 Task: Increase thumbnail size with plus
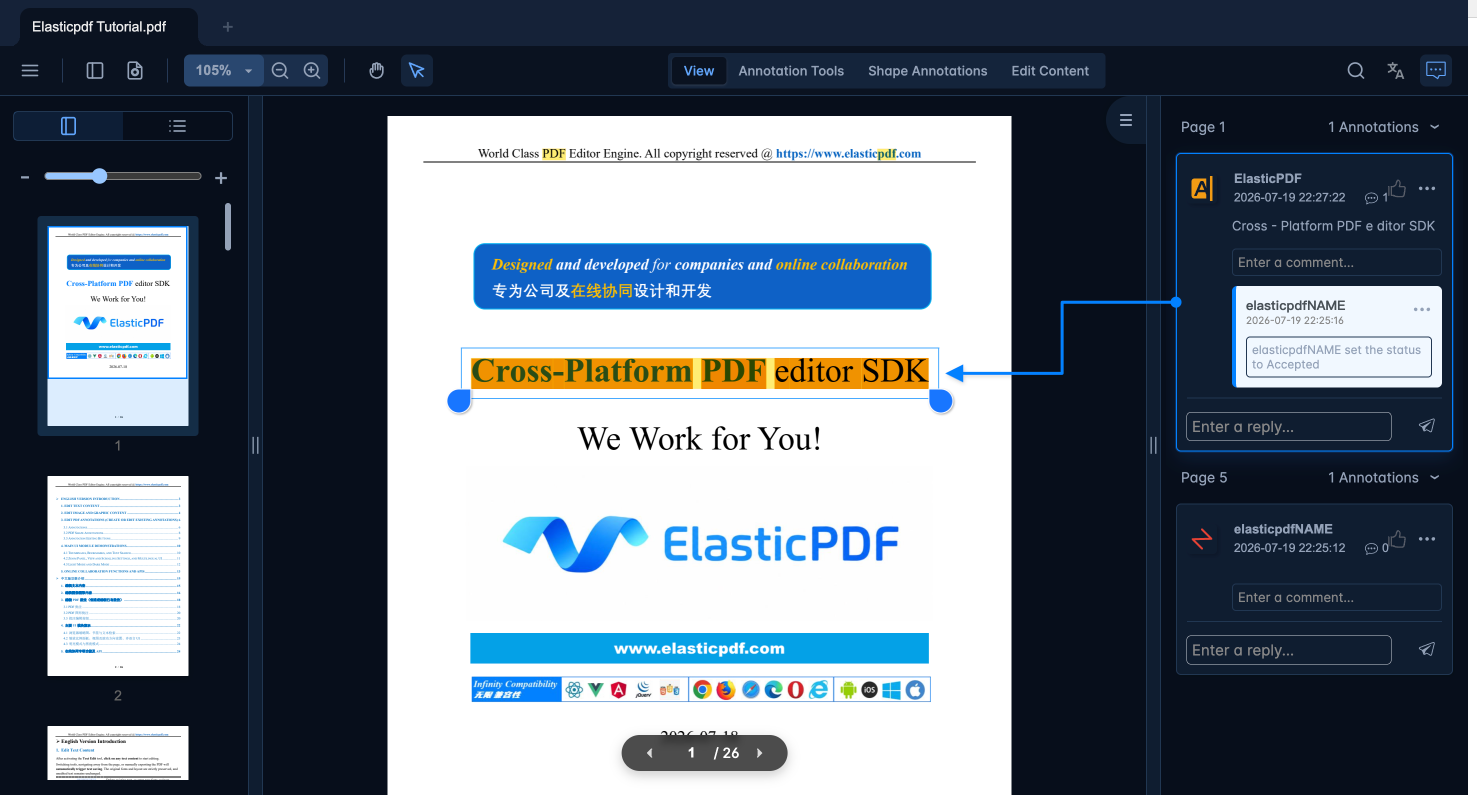click(x=221, y=178)
